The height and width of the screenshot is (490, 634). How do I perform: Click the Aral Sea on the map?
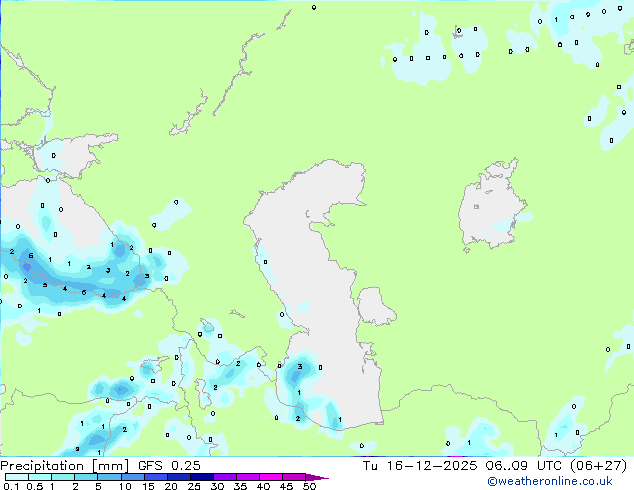[491, 206]
